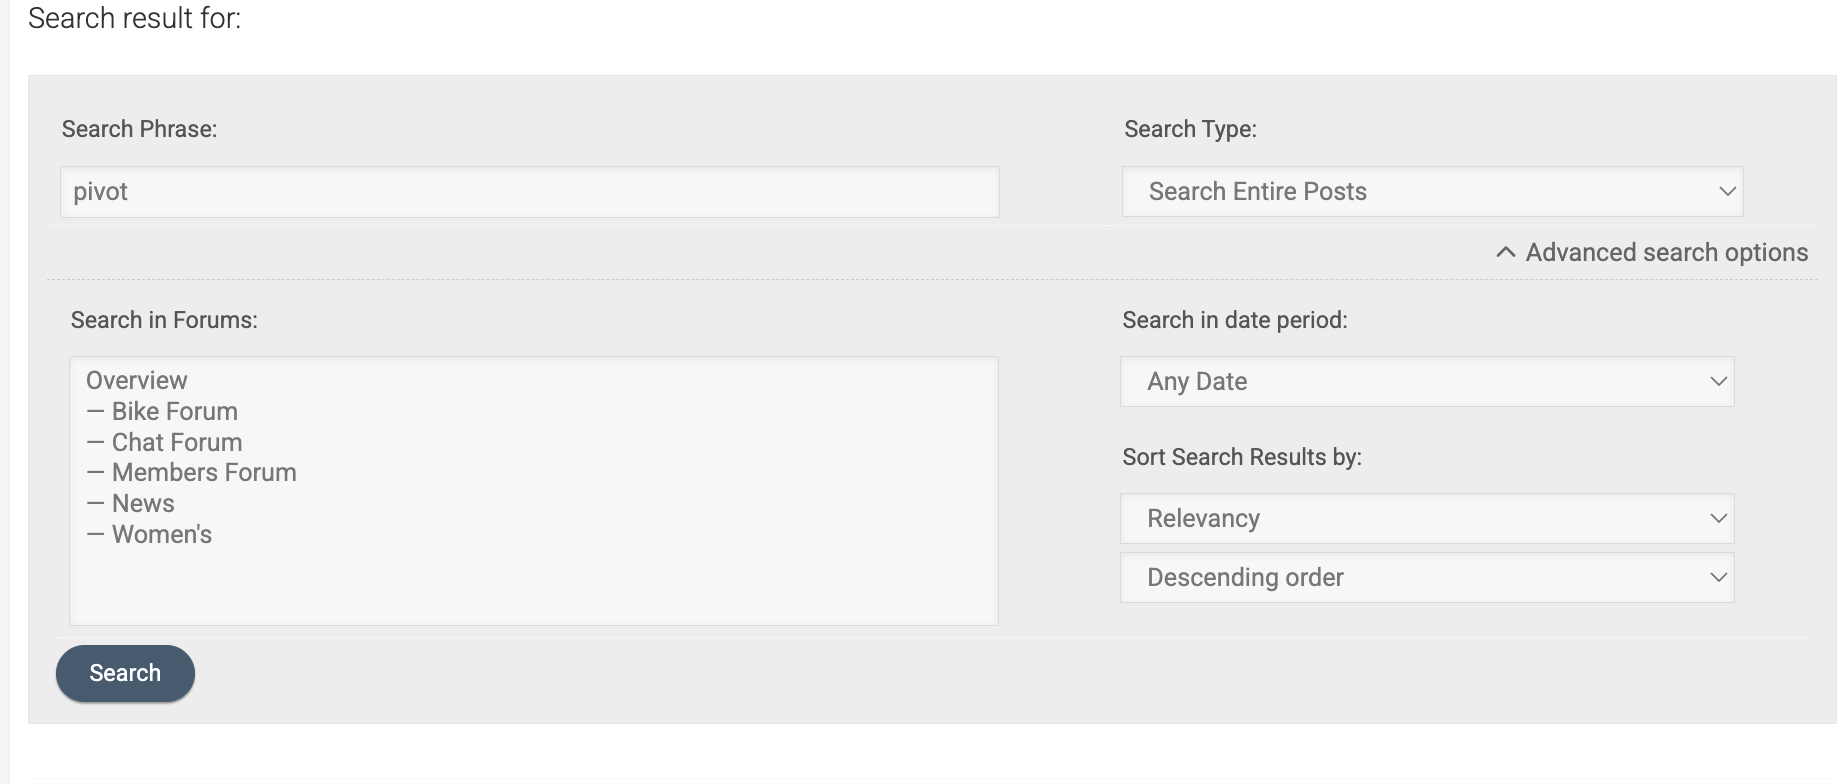Click the up-chevron icon beside Advanced search options

pos(1505,253)
